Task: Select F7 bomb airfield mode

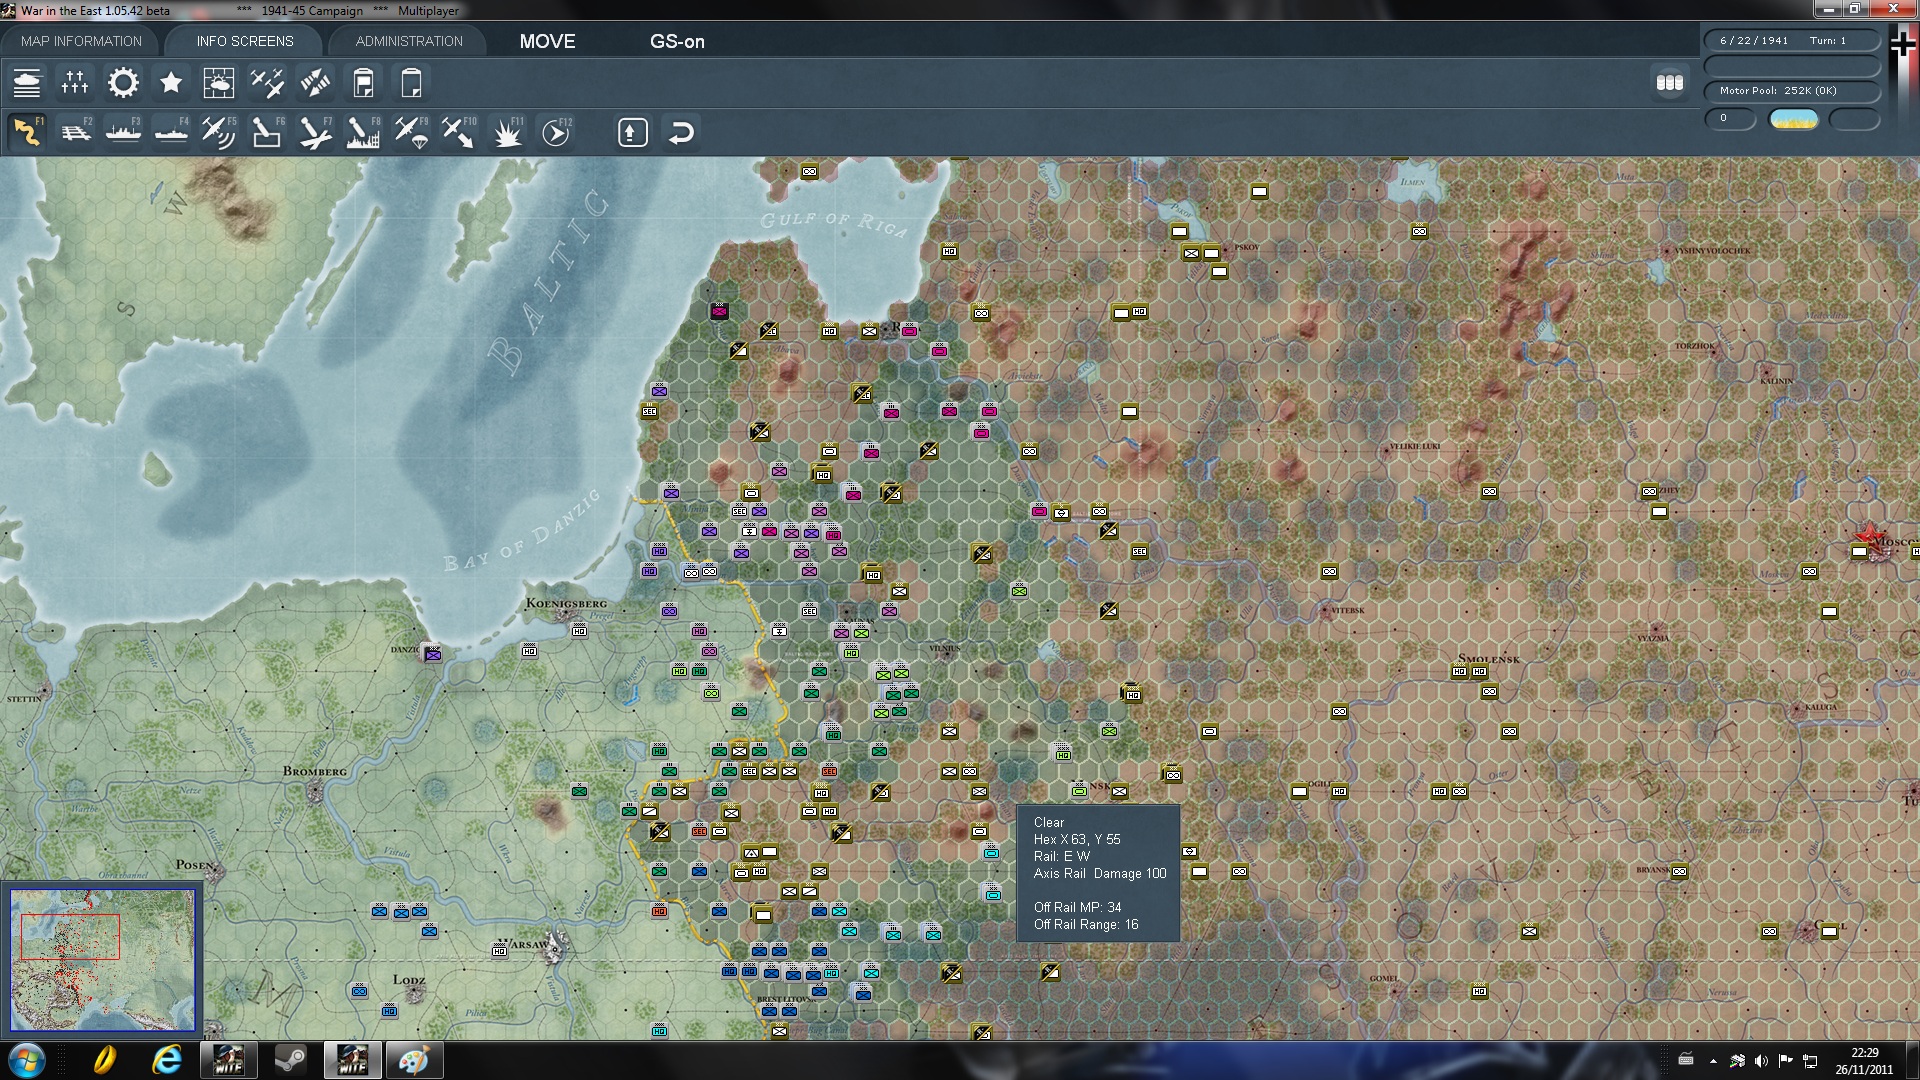Action: click(x=315, y=132)
